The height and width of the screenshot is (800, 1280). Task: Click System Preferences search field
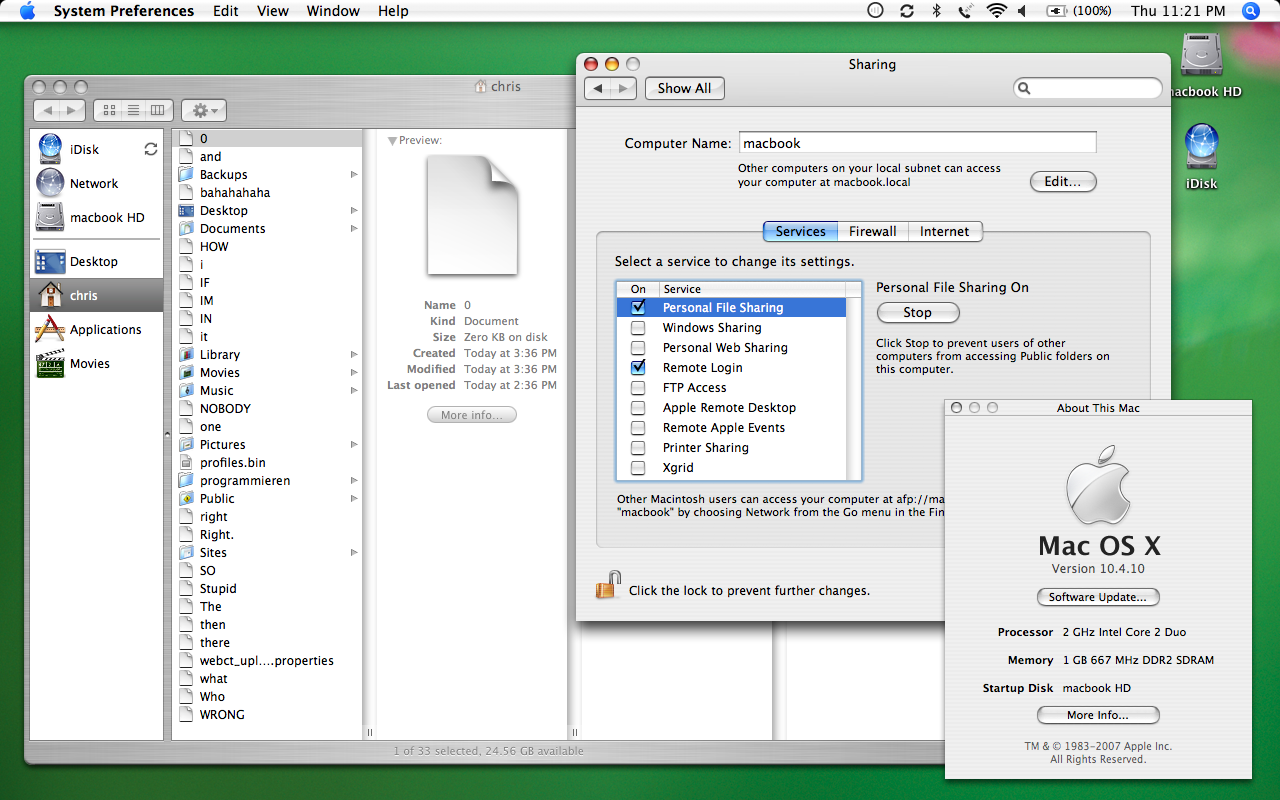(x=1088, y=88)
